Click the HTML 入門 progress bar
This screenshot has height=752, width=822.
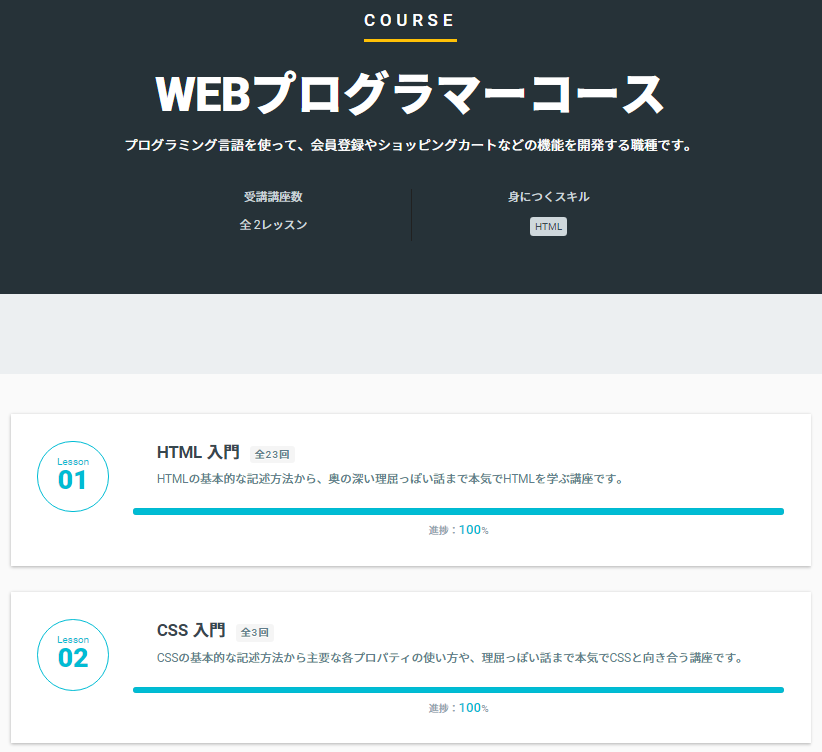pyautogui.click(x=458, y=511)
